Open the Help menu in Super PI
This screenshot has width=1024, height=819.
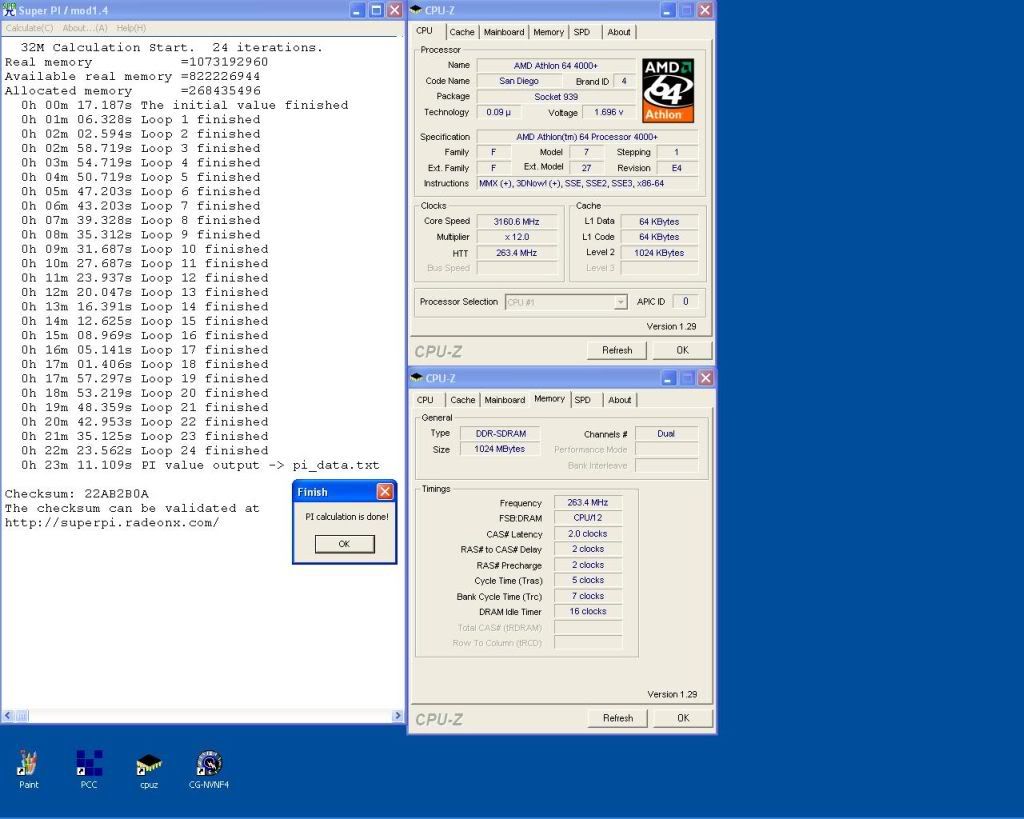point(131,28)
